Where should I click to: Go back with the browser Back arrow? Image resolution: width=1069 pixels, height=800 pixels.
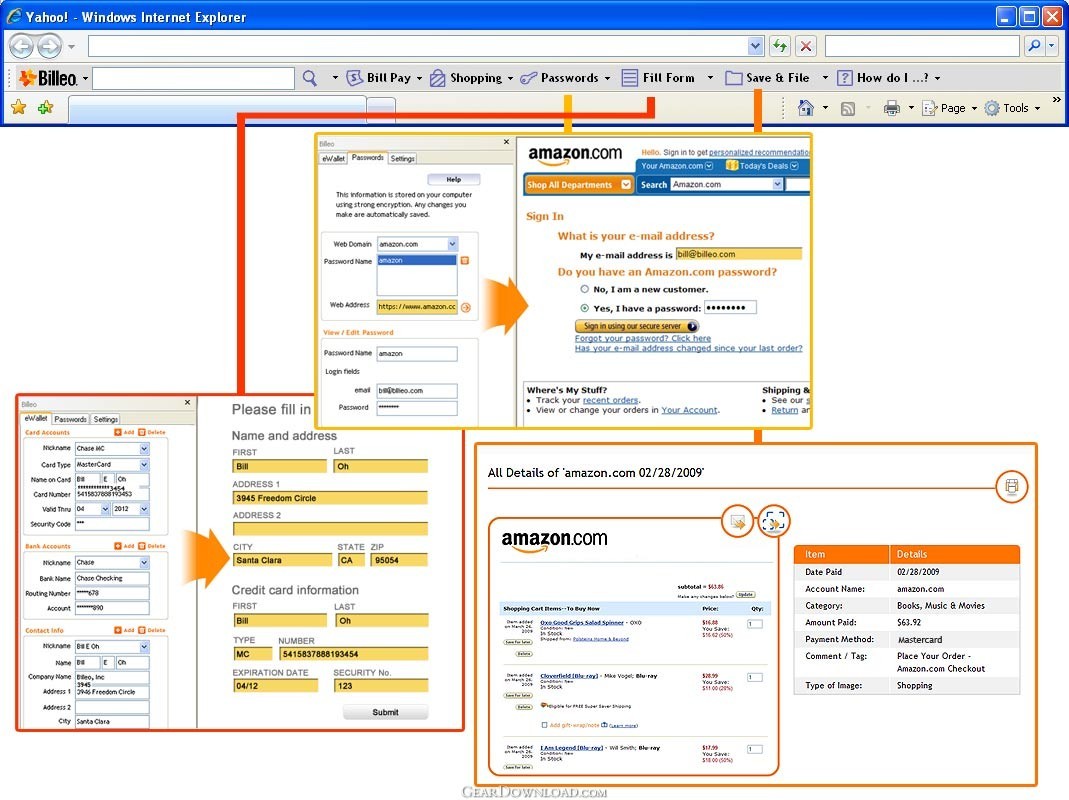pyautogui.click(x=22, y=46)
